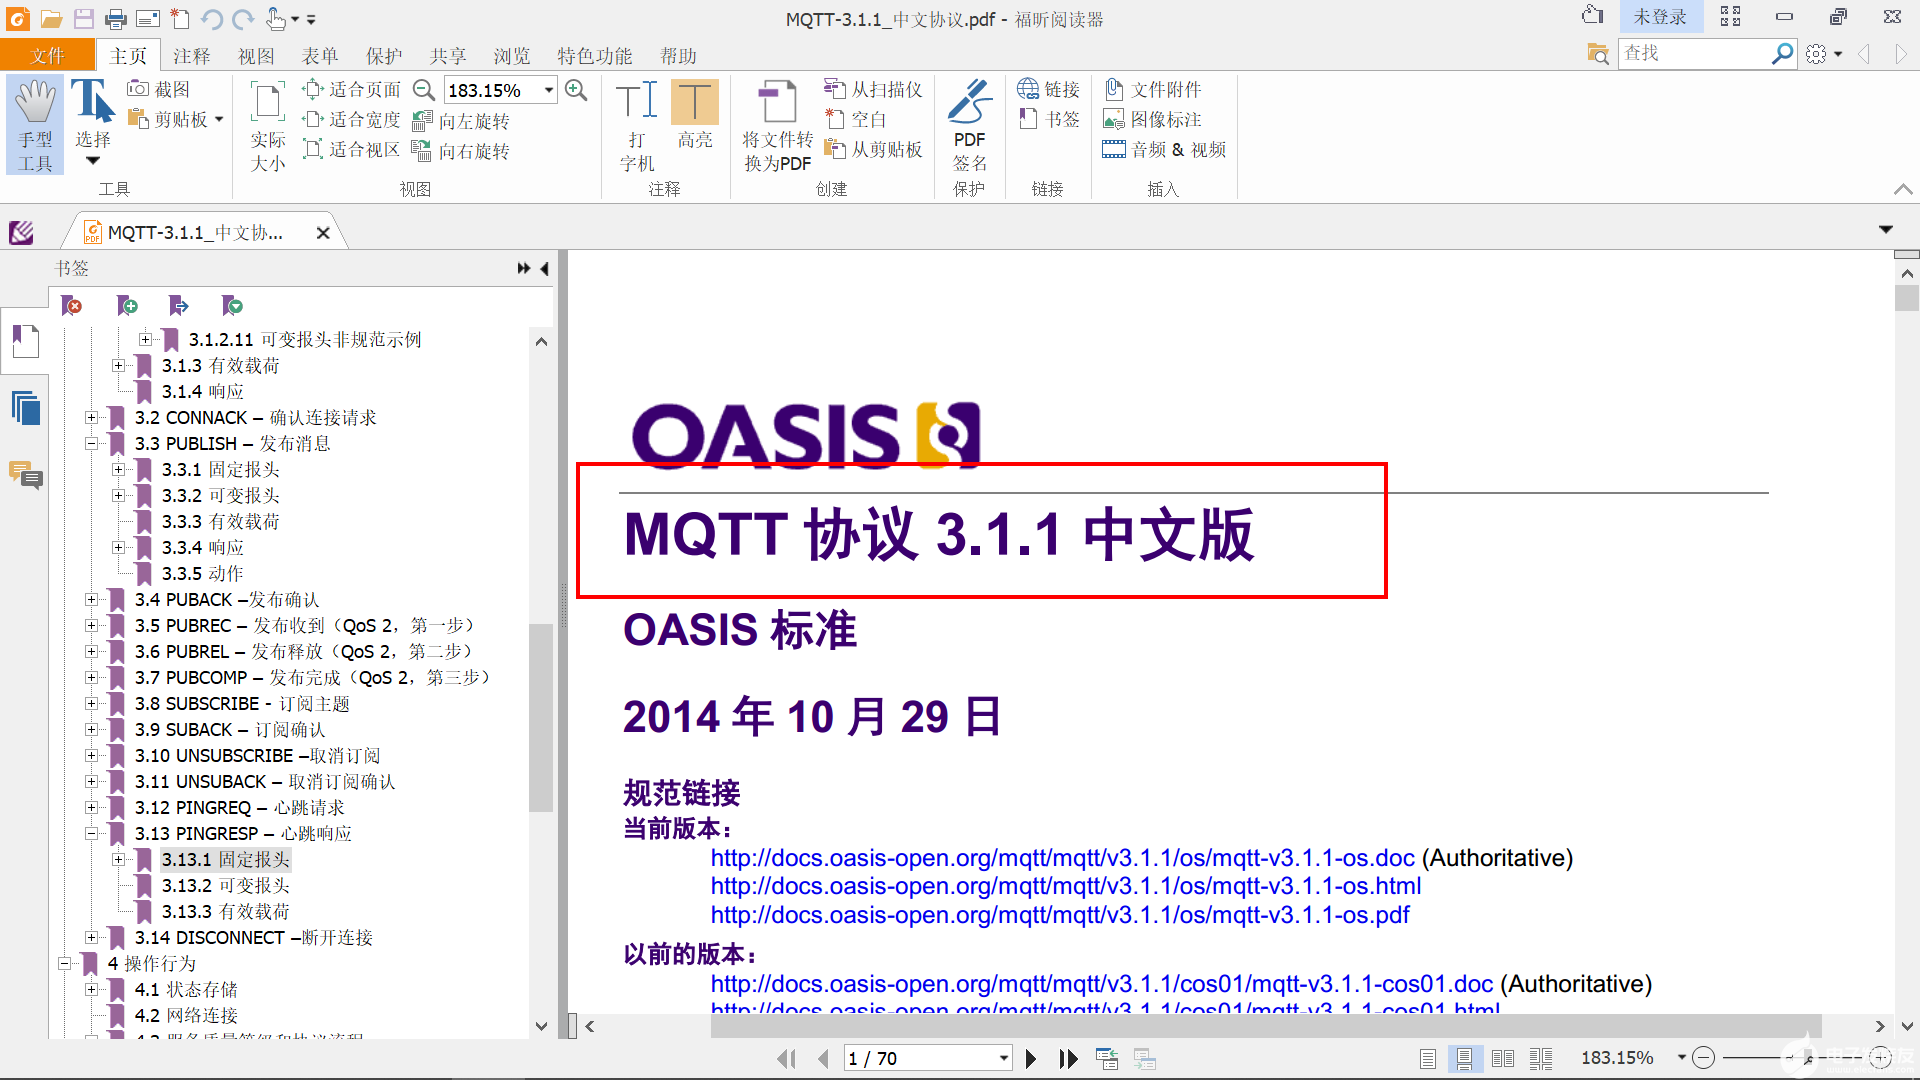The height and width of the screenshot is (1080, 1920).
Task: Enable continuous page view mode
Action: (x=1464, y=1058)
